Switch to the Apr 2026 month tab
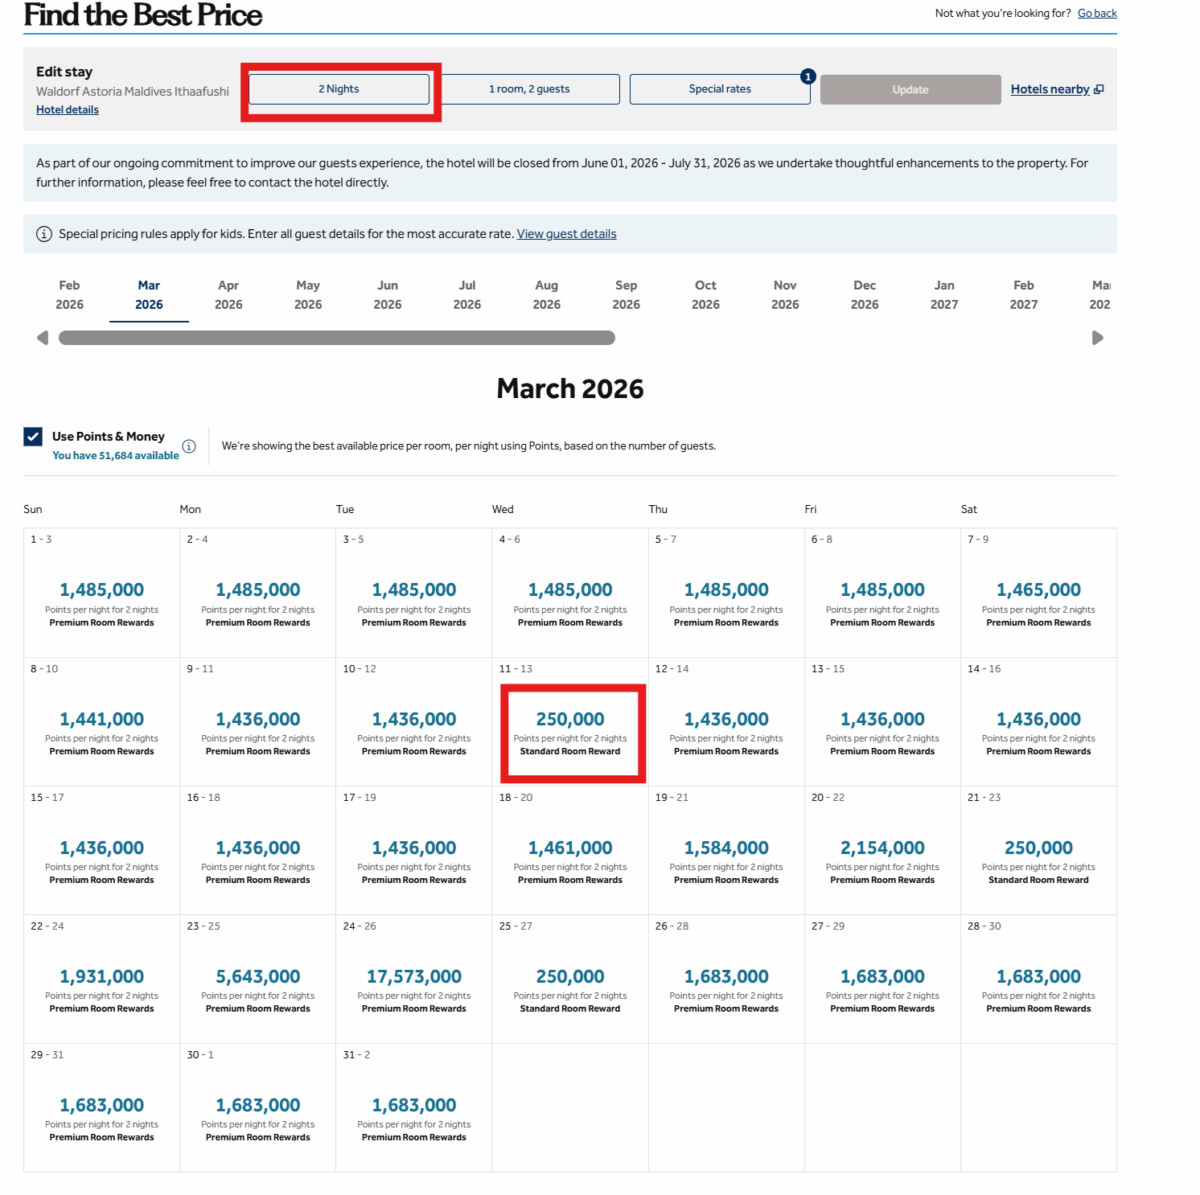1200x1195 pixels. [228, 295]
